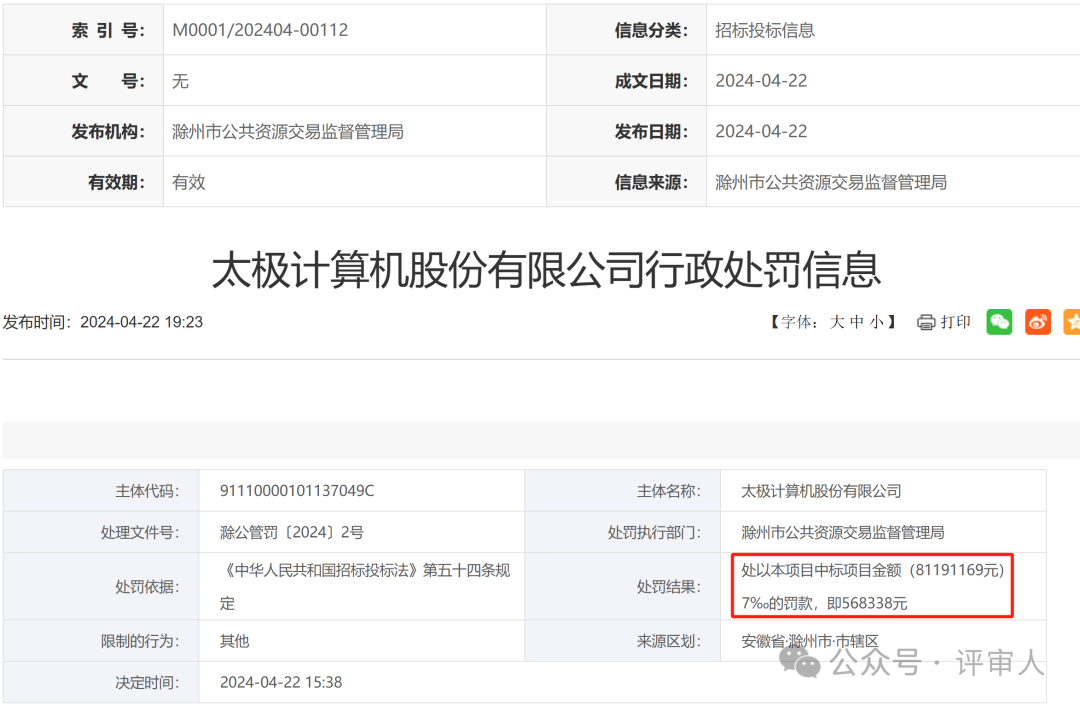Viewport: 1080px width, 706px height.
Task: Click the 决定时间 label
Action: [147, 682]
